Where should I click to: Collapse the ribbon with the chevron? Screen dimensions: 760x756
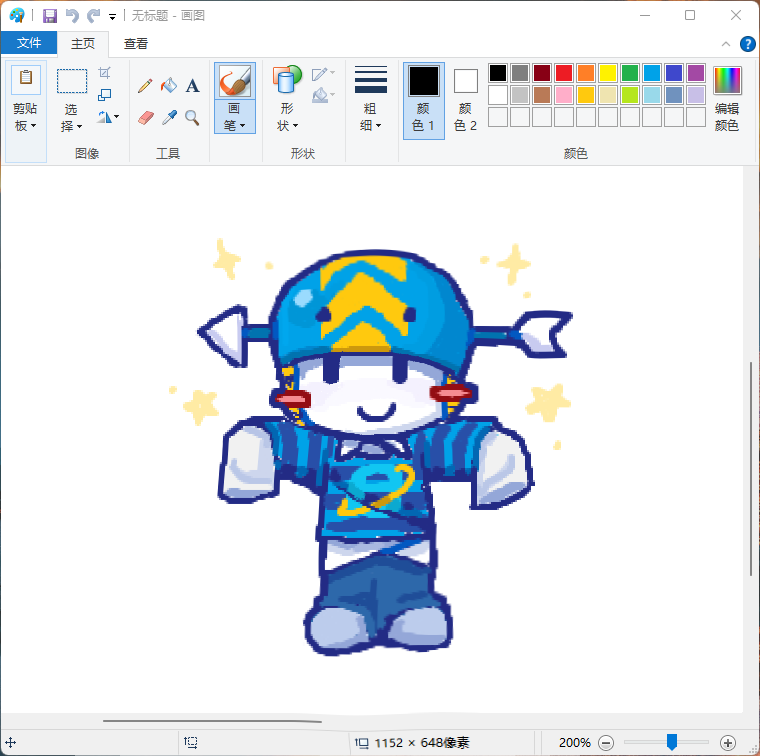pyautogui.click(x=726, y=44)
